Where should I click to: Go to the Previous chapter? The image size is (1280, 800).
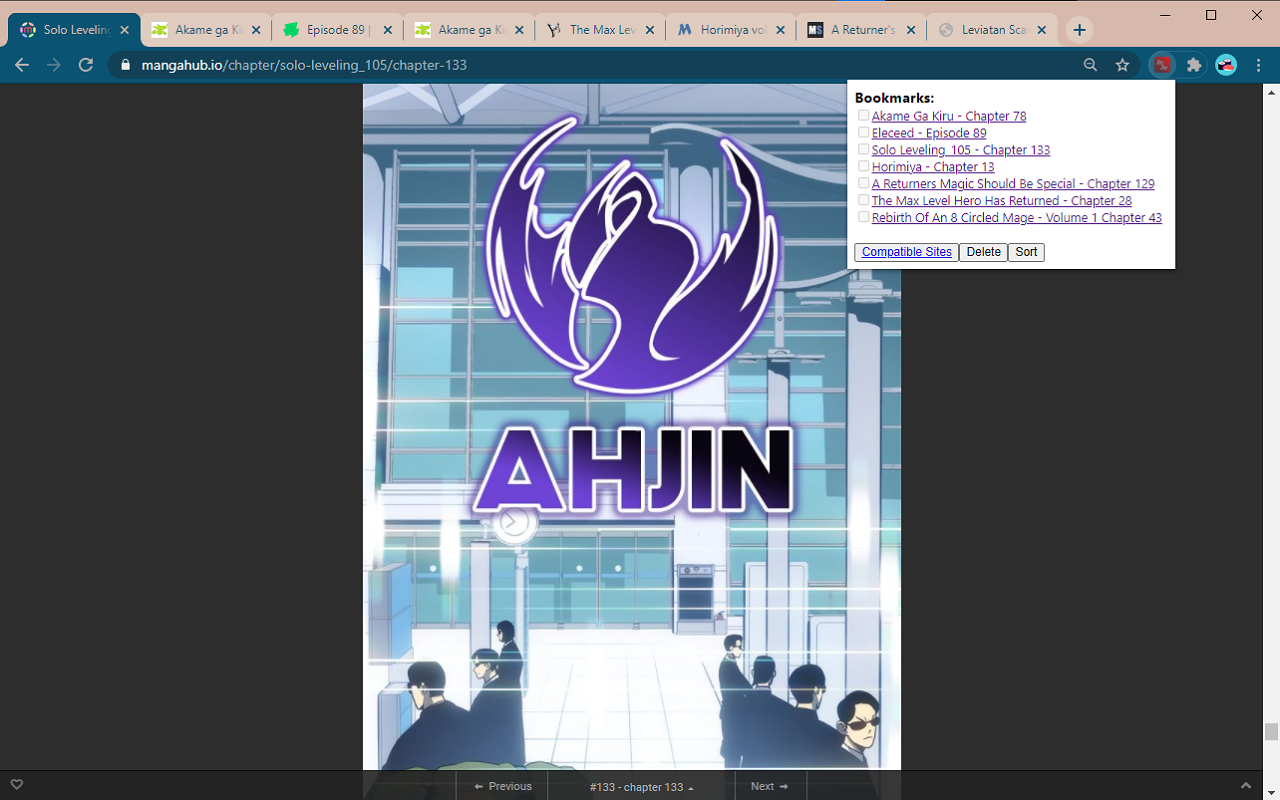(x=503, y=787)
